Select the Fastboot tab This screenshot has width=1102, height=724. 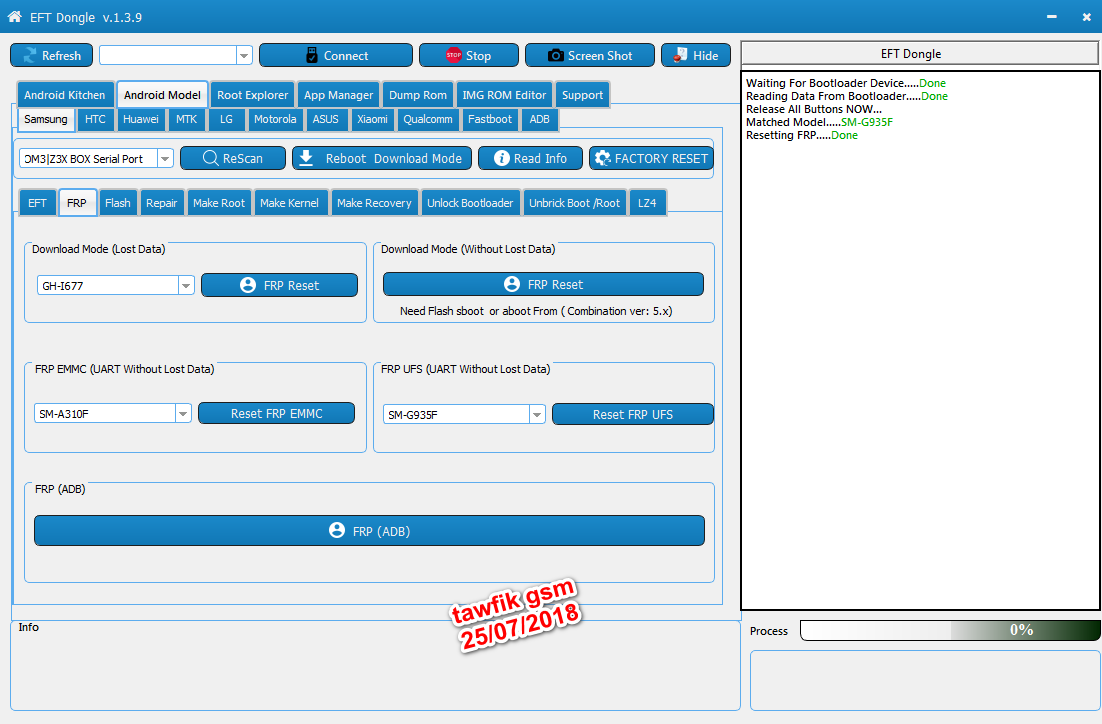[x=490, y=119]
